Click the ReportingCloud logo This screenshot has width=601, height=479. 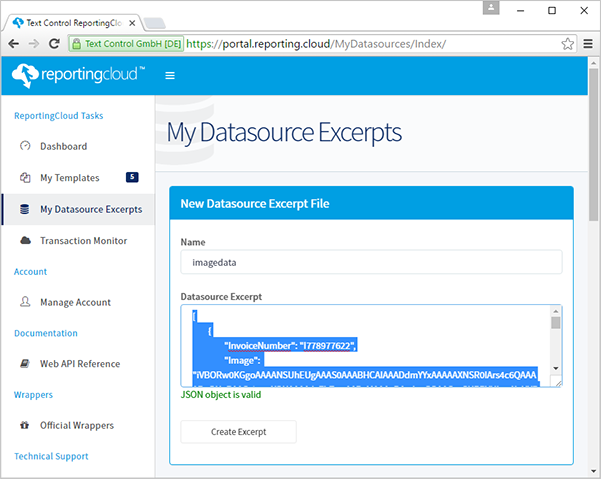coord(78,75)
